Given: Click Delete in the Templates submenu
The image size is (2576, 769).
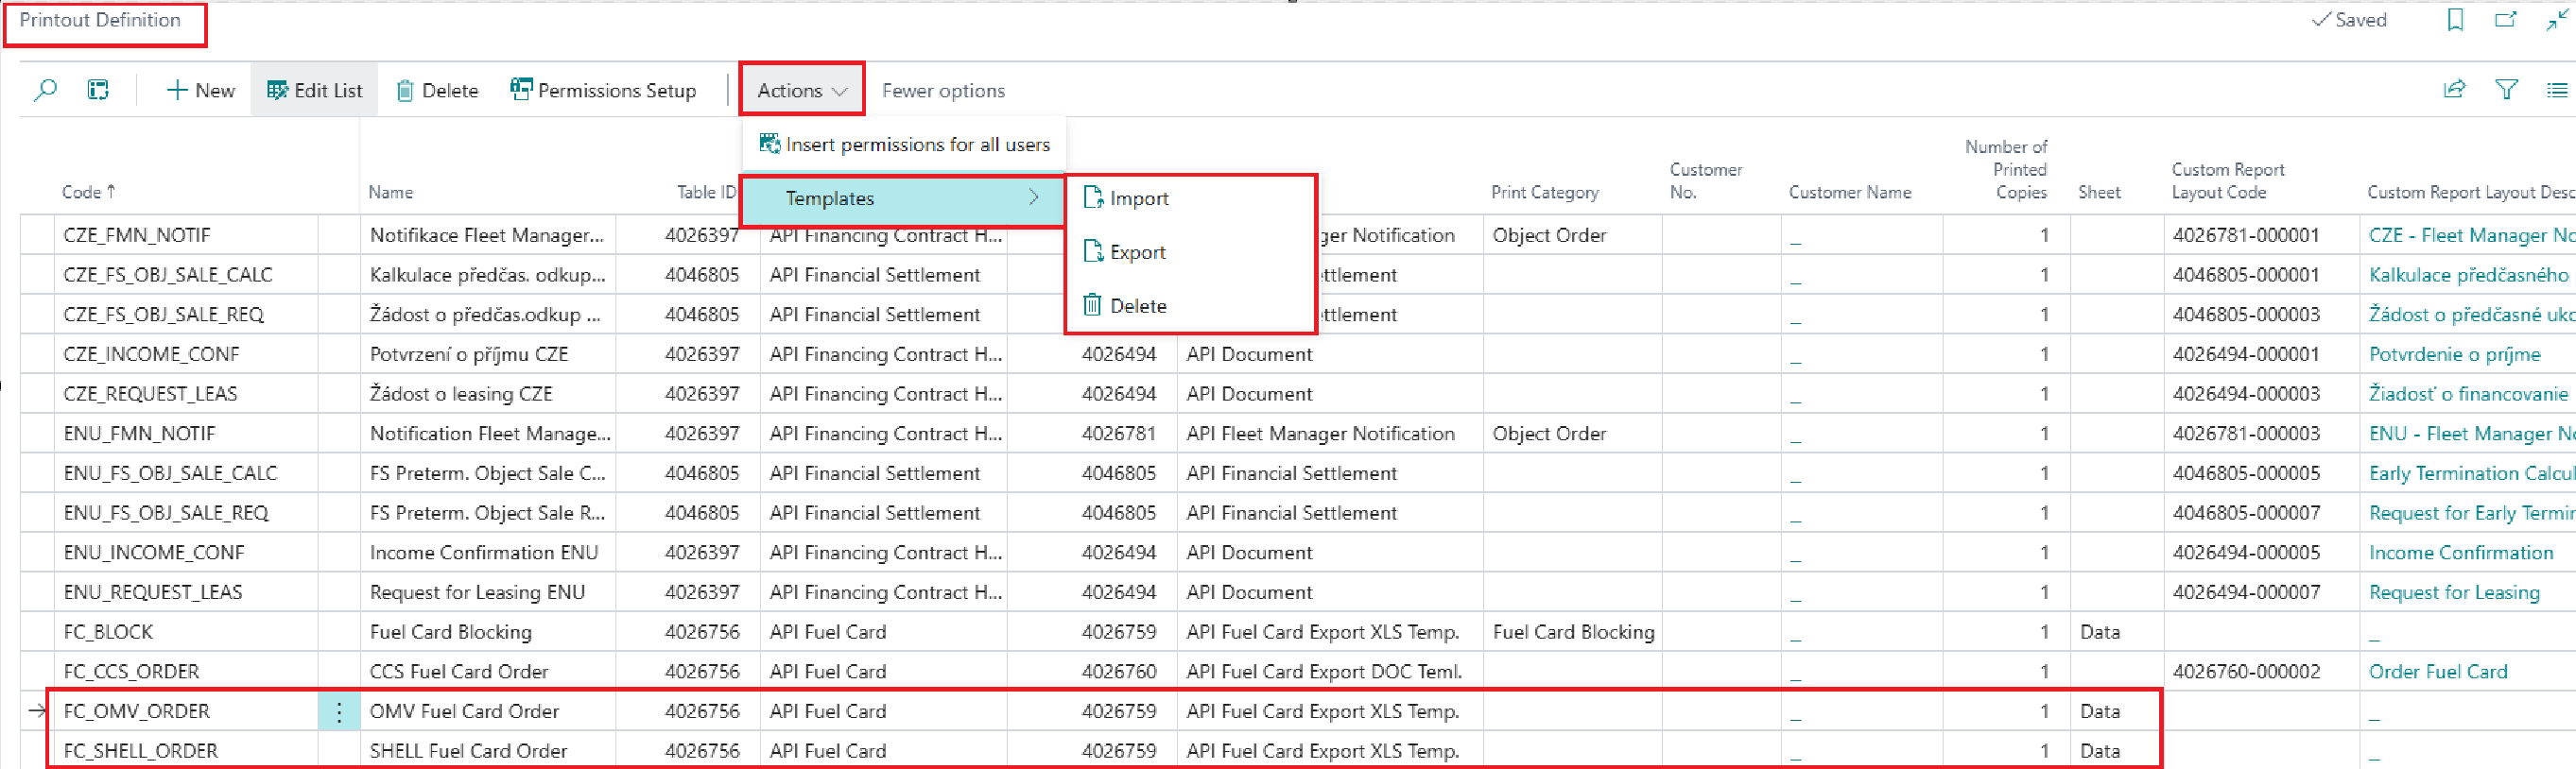Looking at the screenshot, I should 1137,306.
